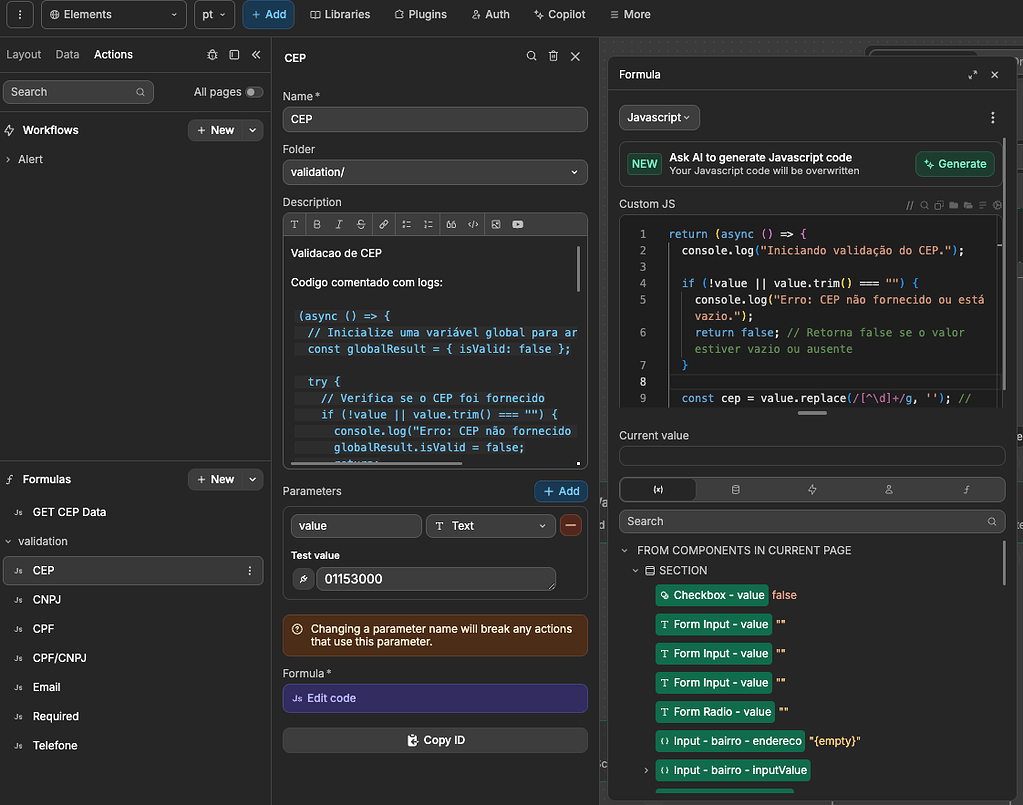The image size is (1023, 805).
Task: Open the Javascript language dropdown
Action: click(659, 118)
